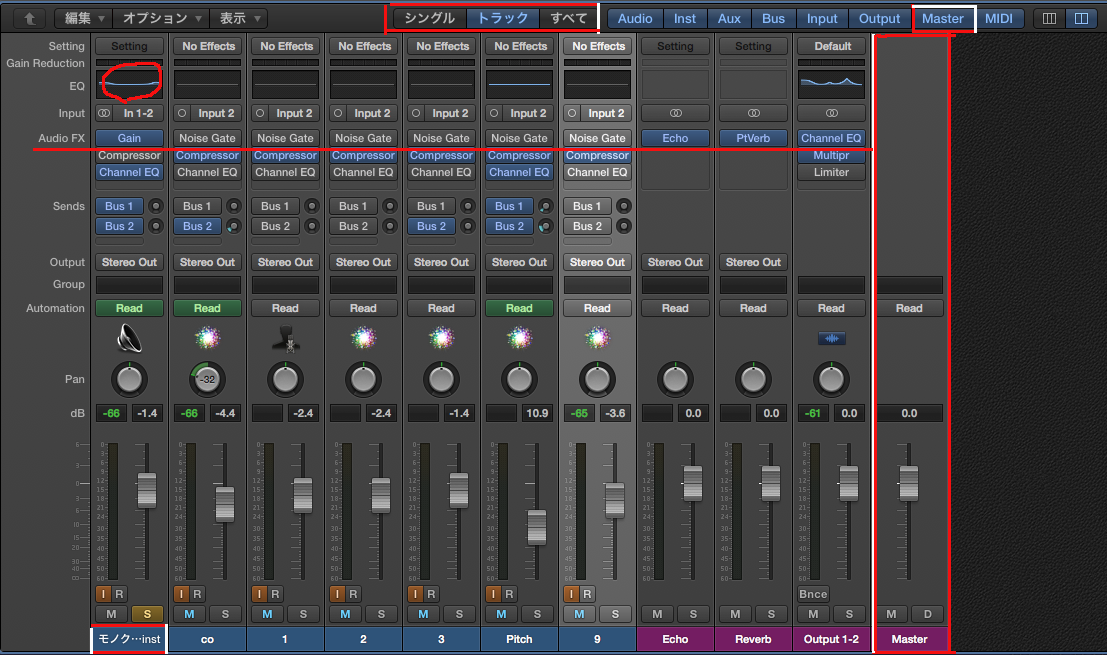Screen dimensions: 1107x655
Task: Switch to narrow channel strip view icon
Action: click(1050, 18)
